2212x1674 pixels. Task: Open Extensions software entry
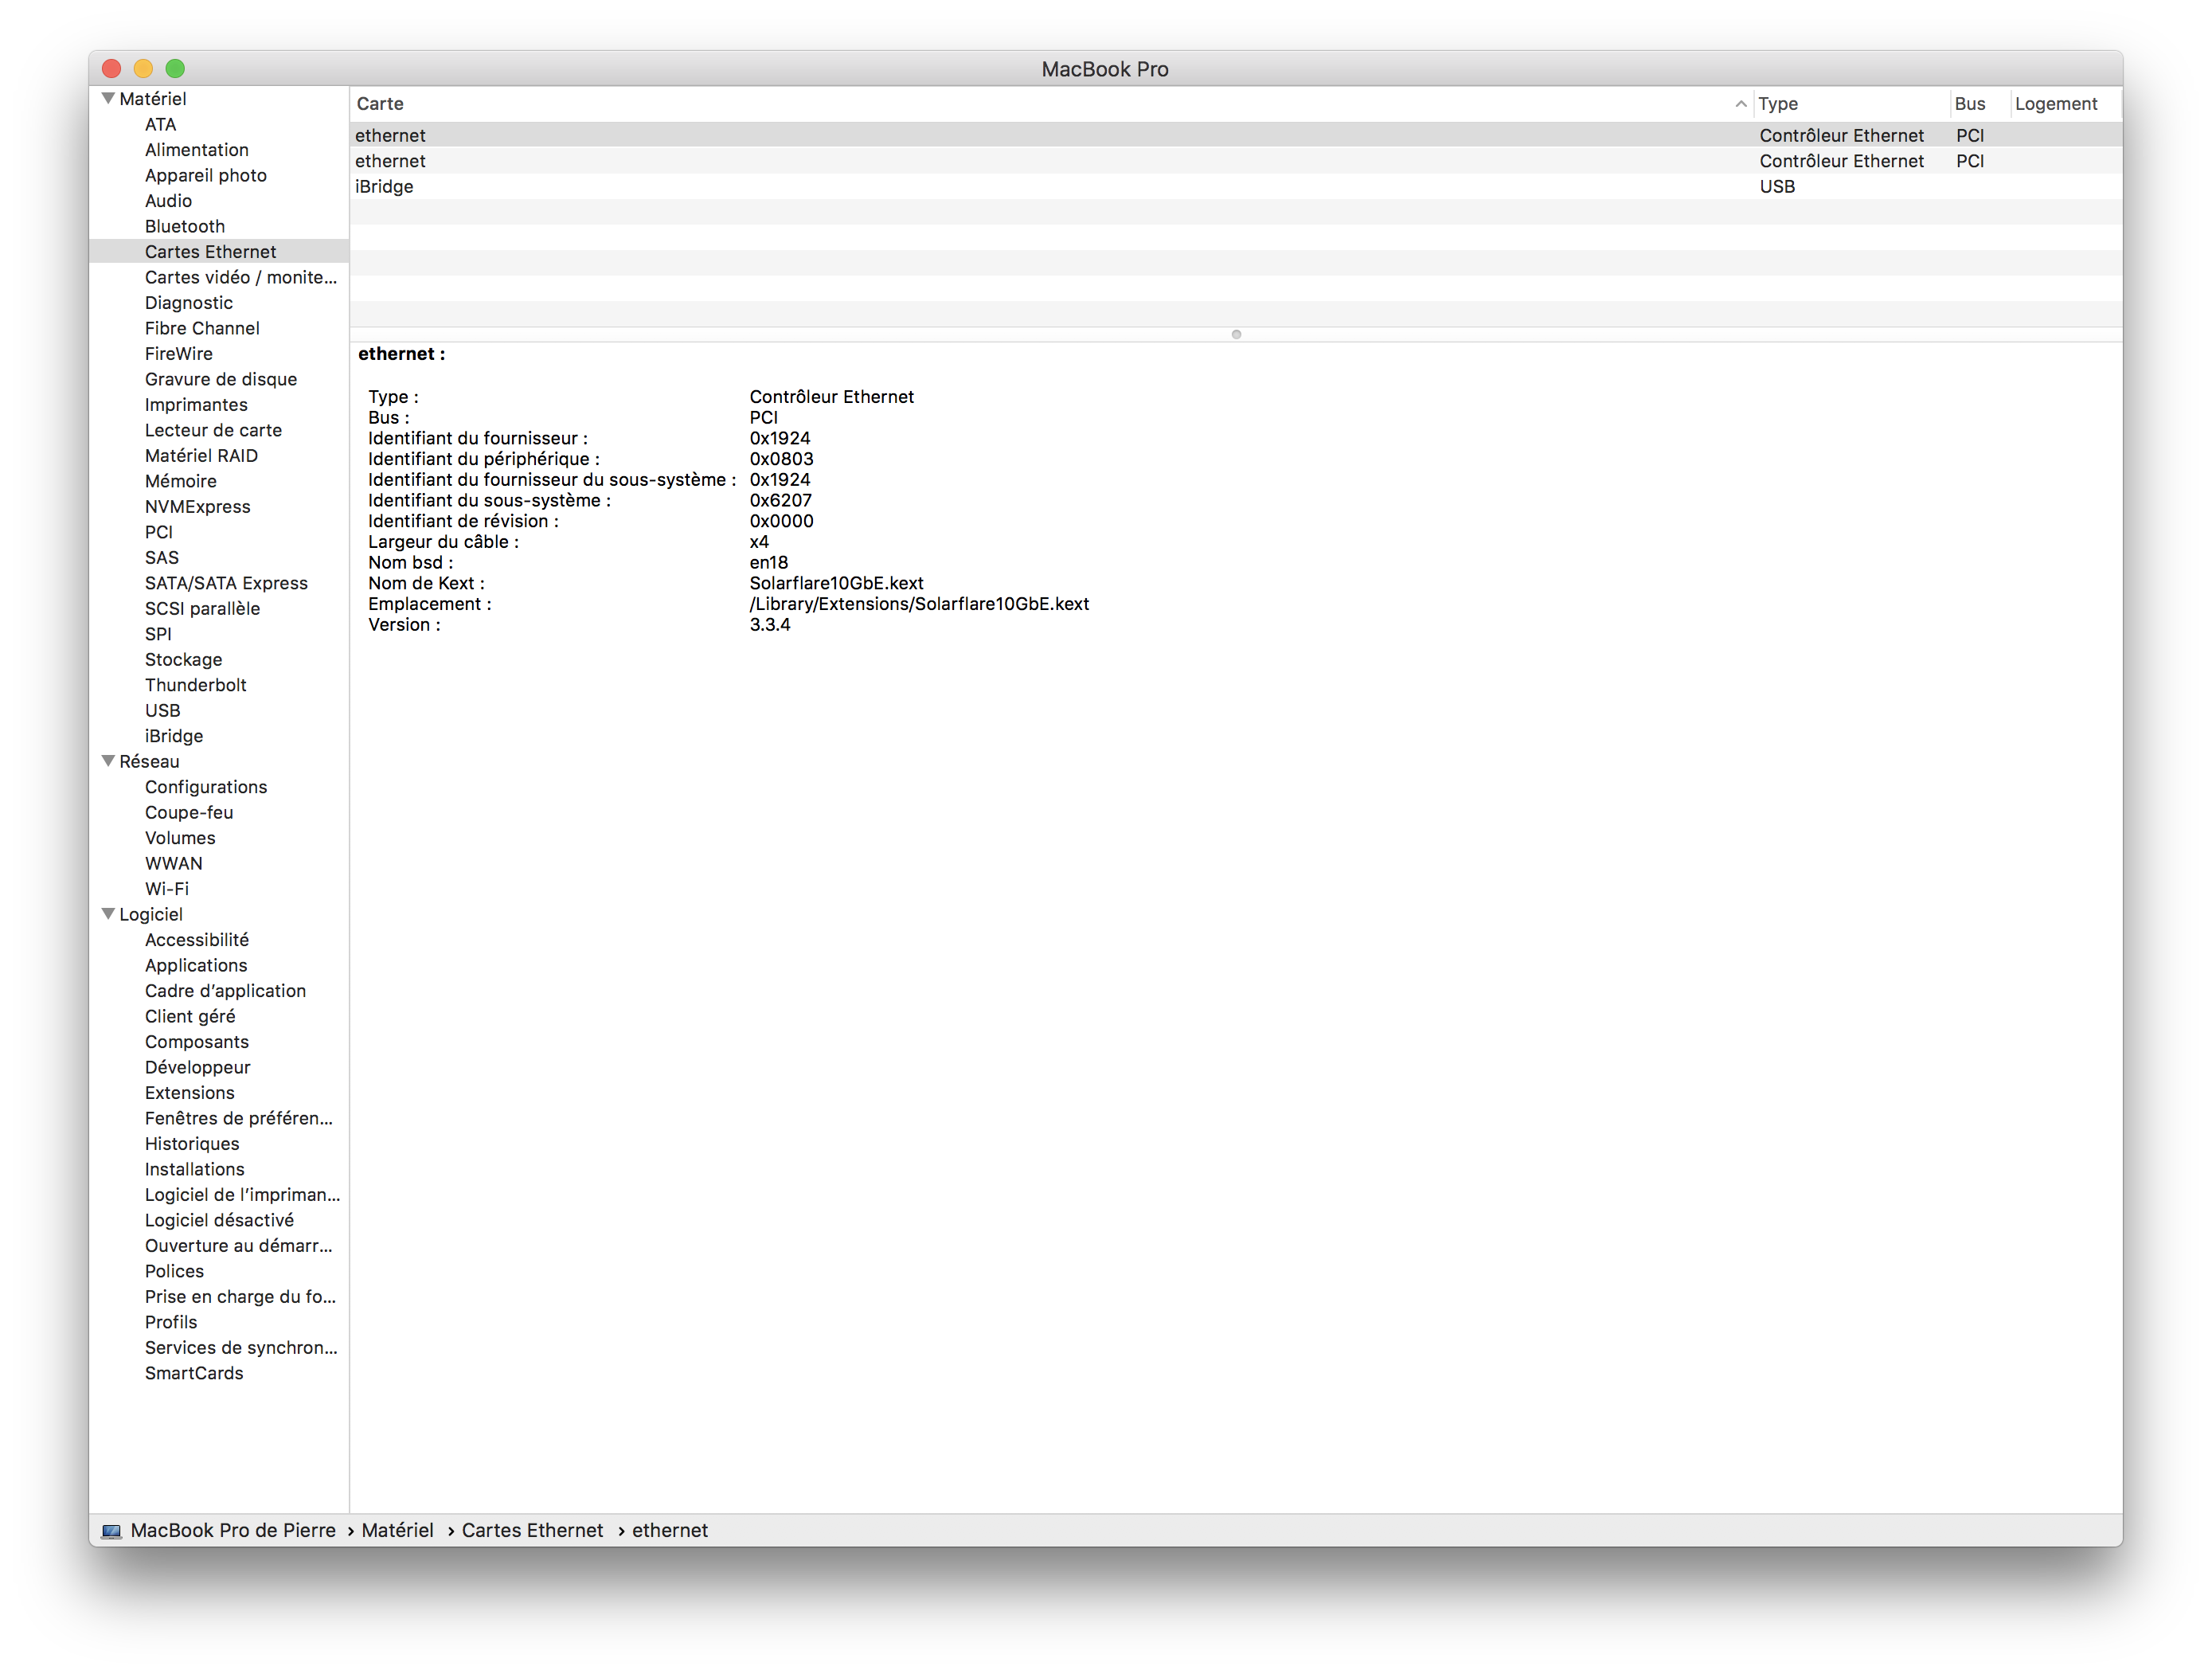coord(189,1093)
